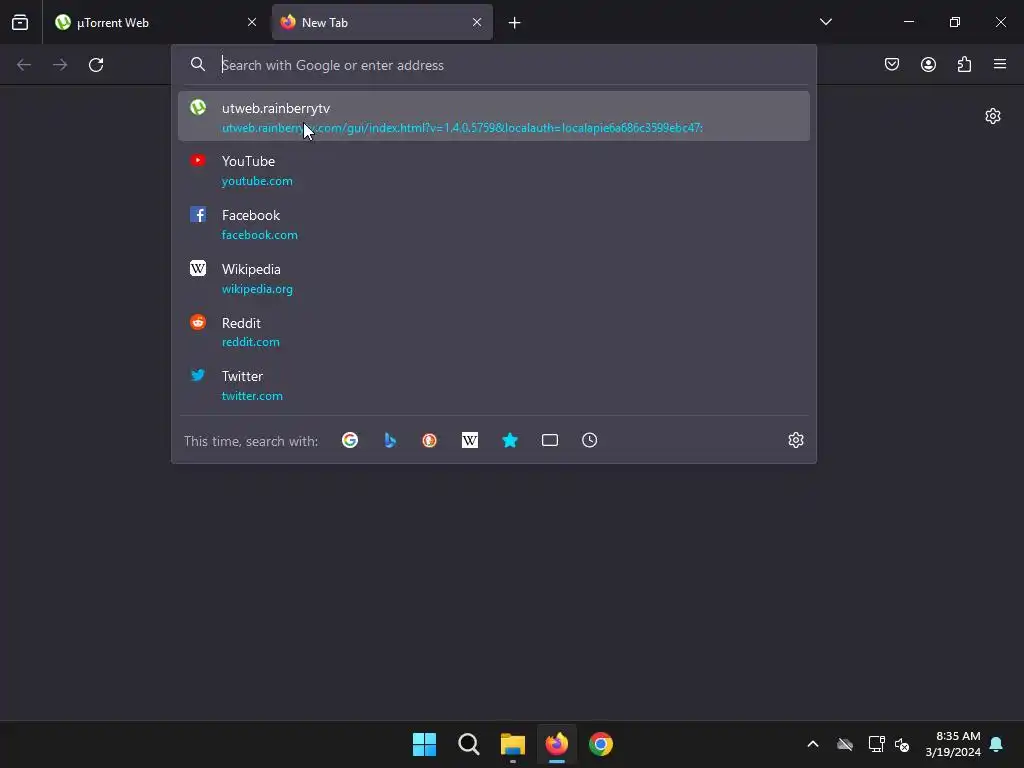Viewport: 1024px width, 768px height.
Task: Select the Twitter suggestion
Action: tap(494, 385)
